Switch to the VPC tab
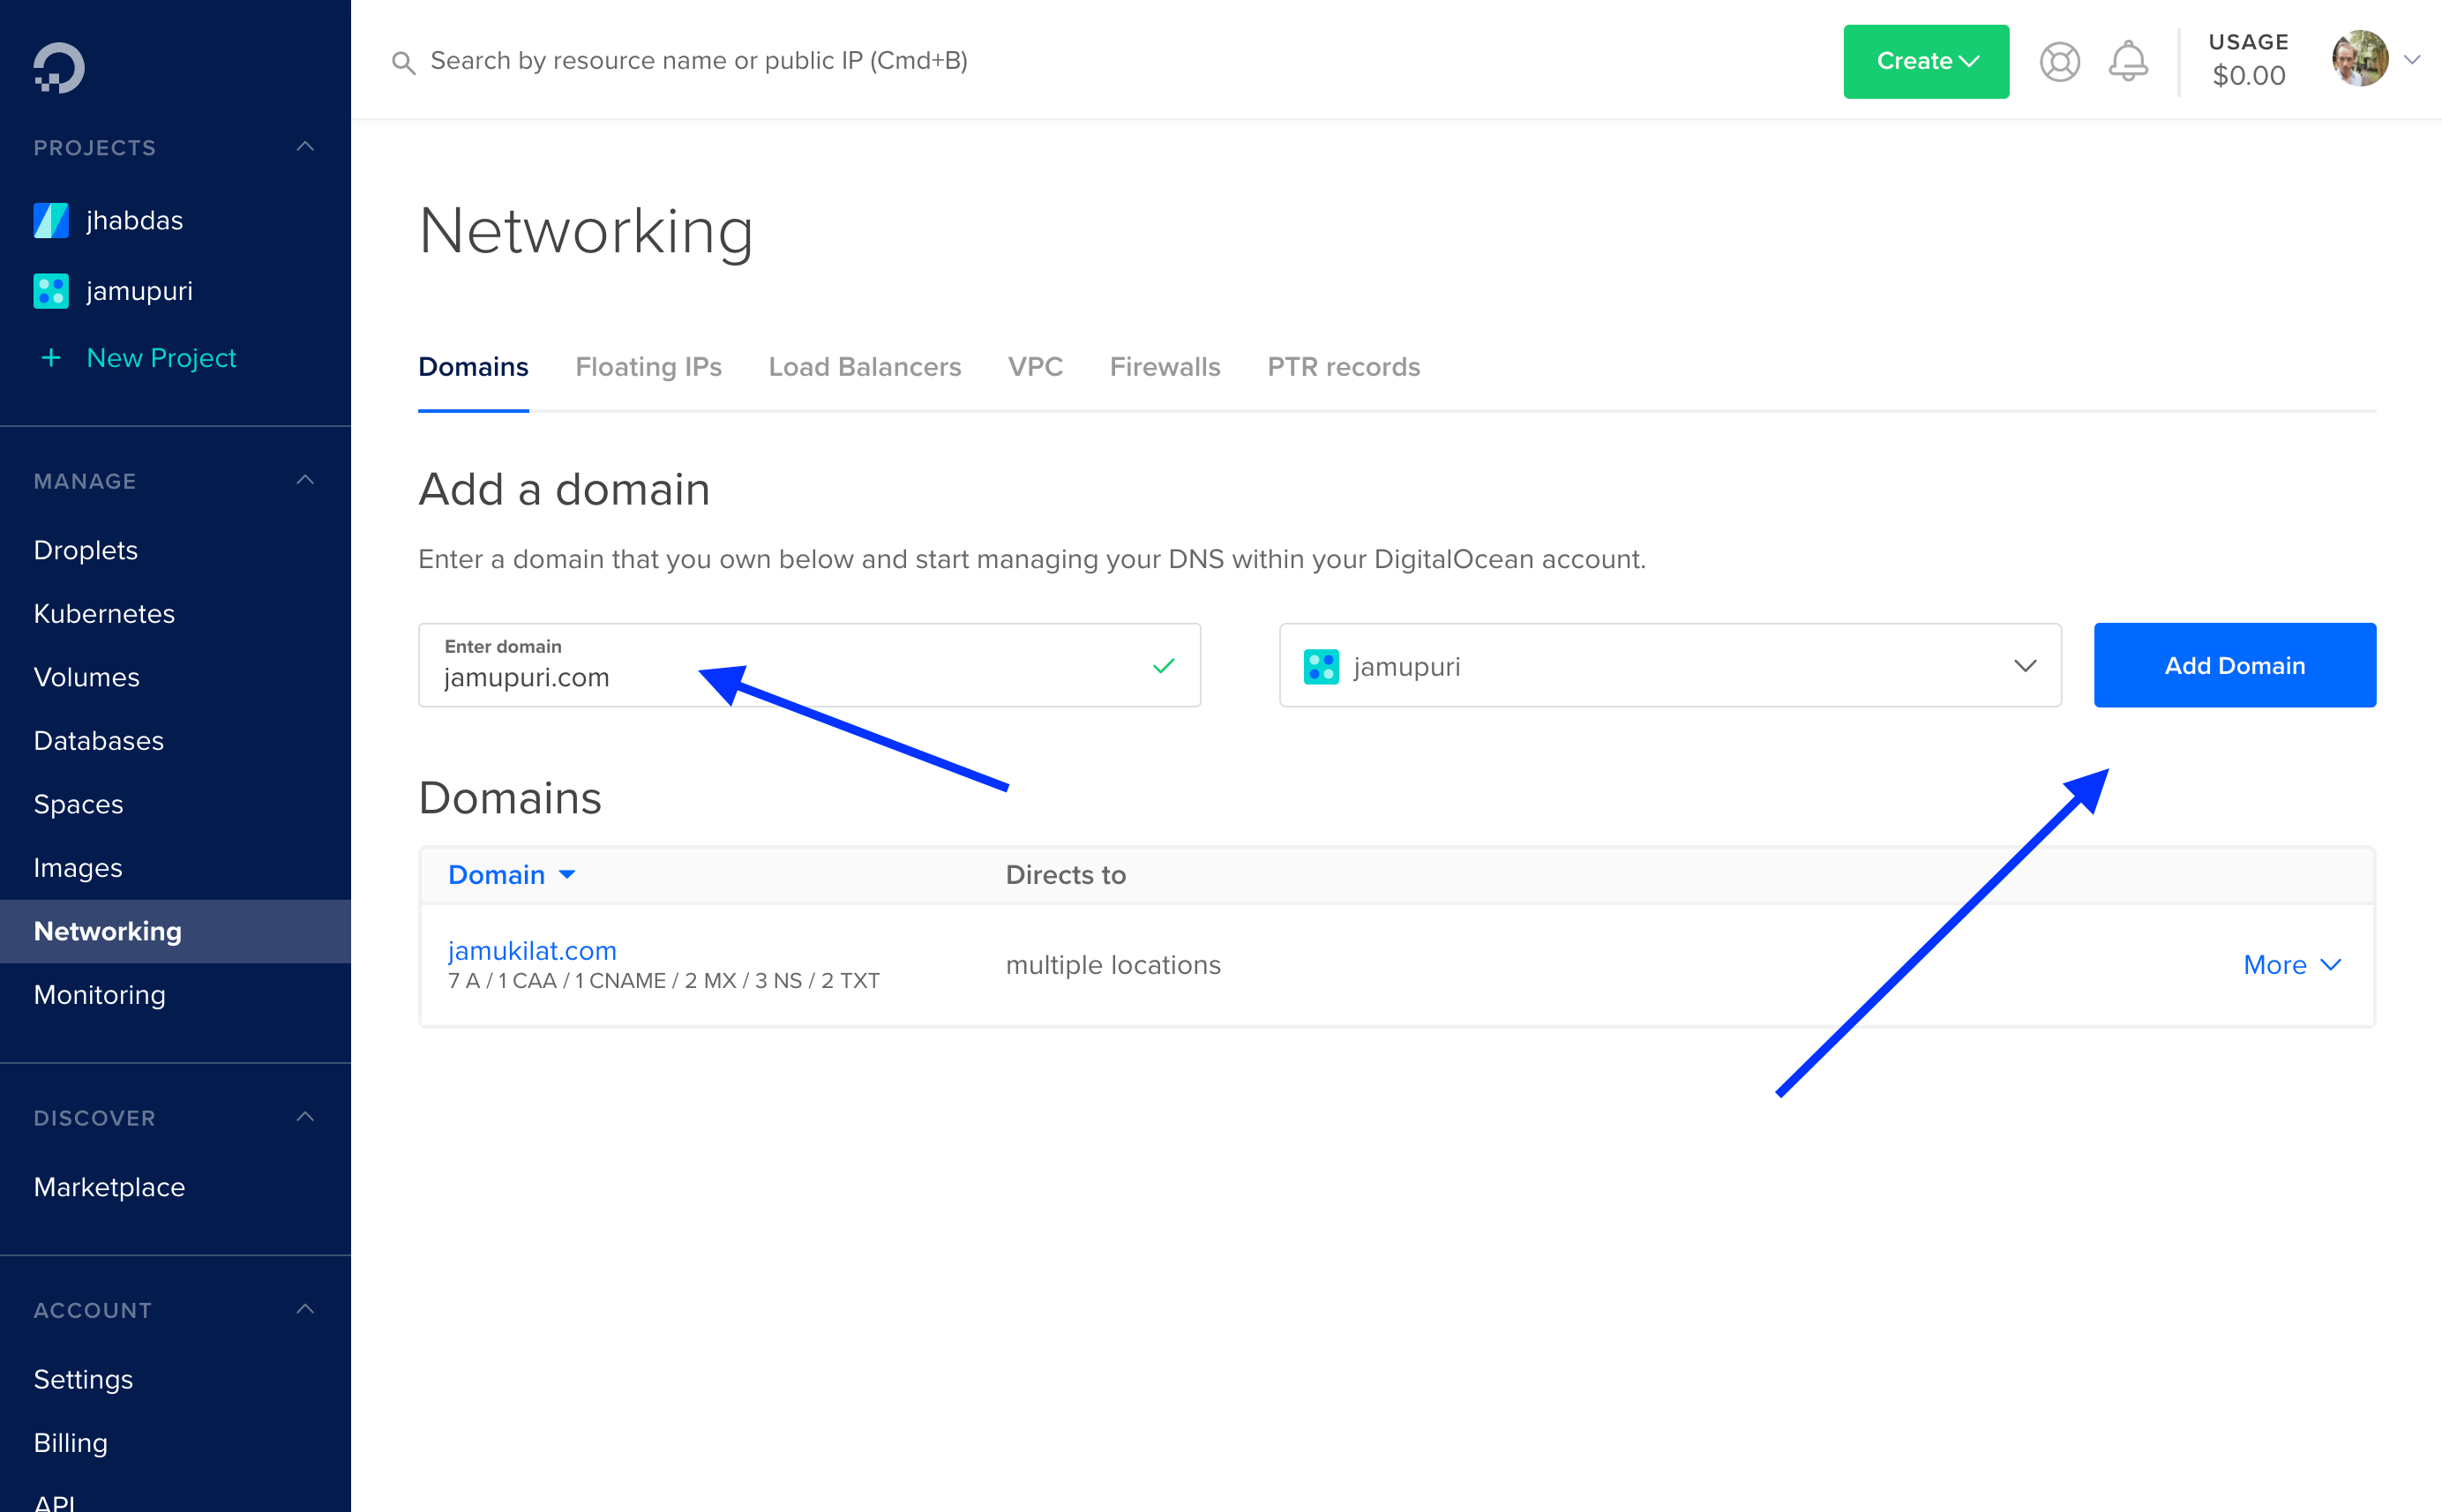2442x1512 pixels. (1035, 367)
